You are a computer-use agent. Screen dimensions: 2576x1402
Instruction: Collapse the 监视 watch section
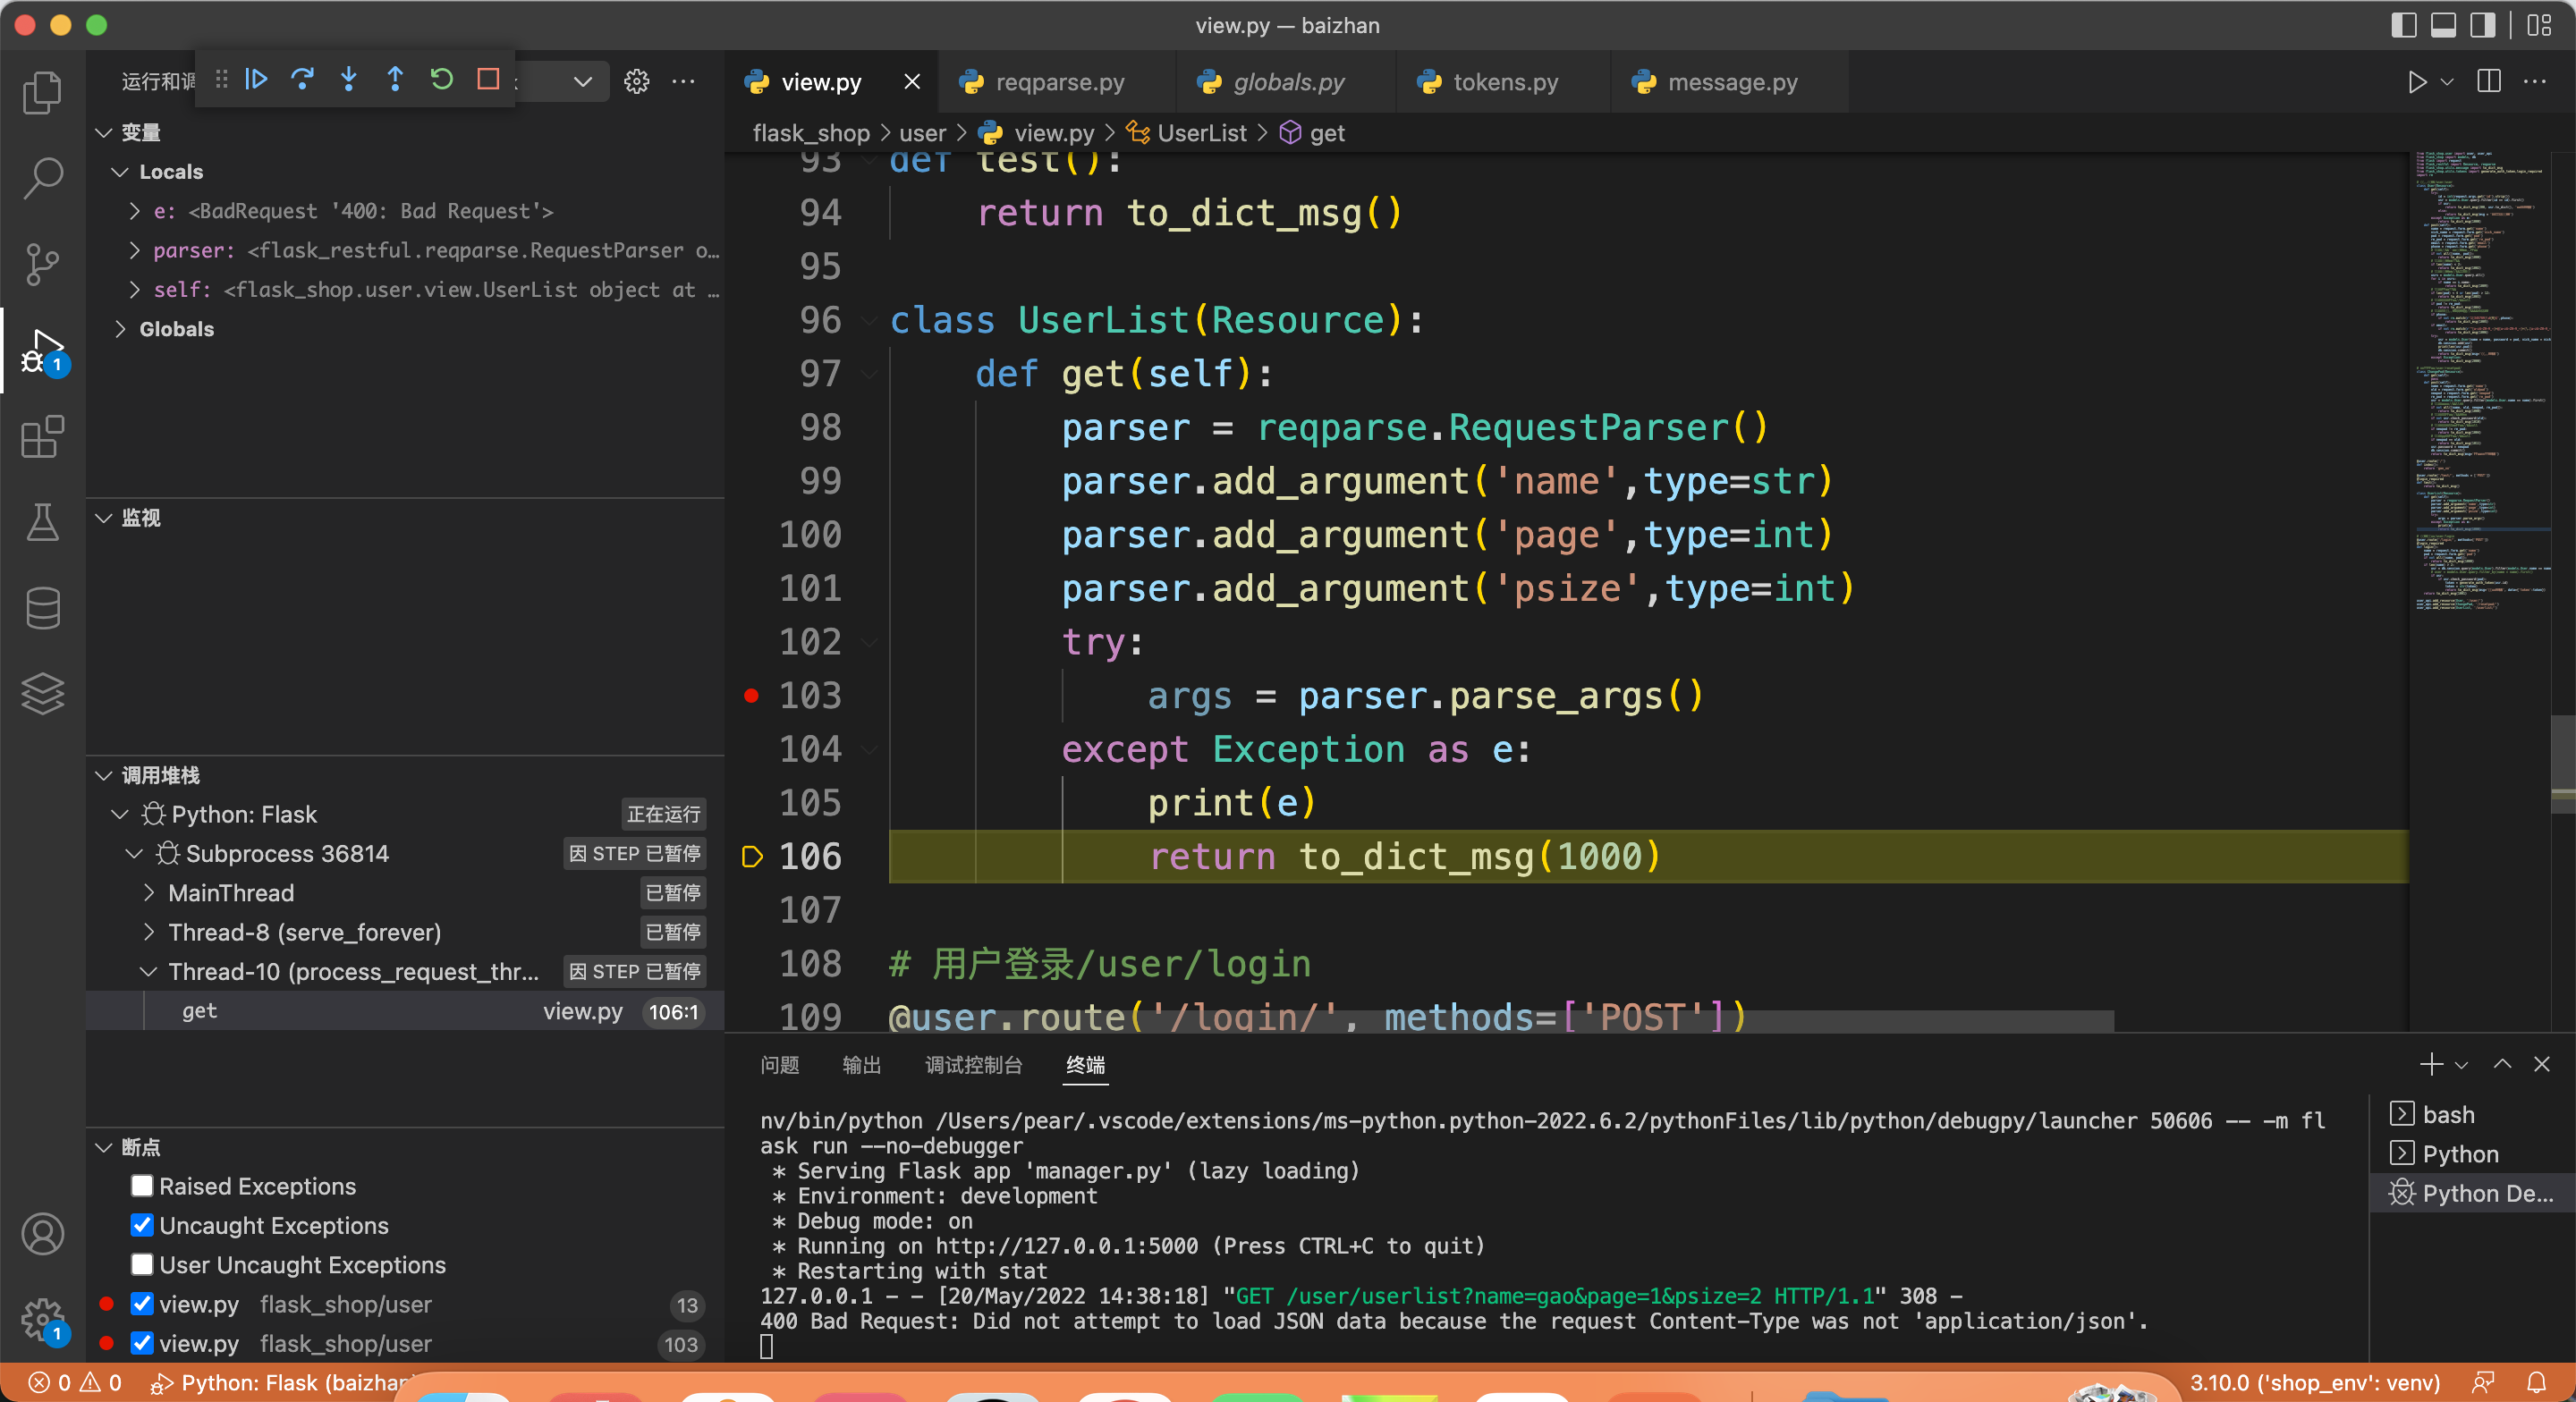[103, 518]
